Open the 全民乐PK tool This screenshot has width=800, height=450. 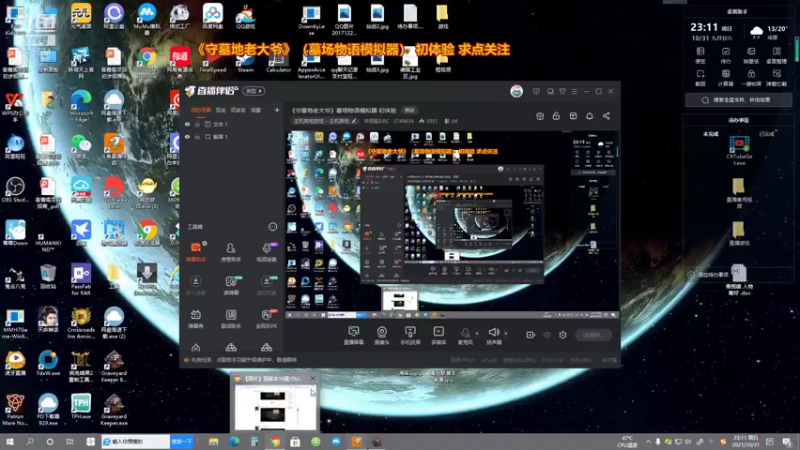click(266, 318)
